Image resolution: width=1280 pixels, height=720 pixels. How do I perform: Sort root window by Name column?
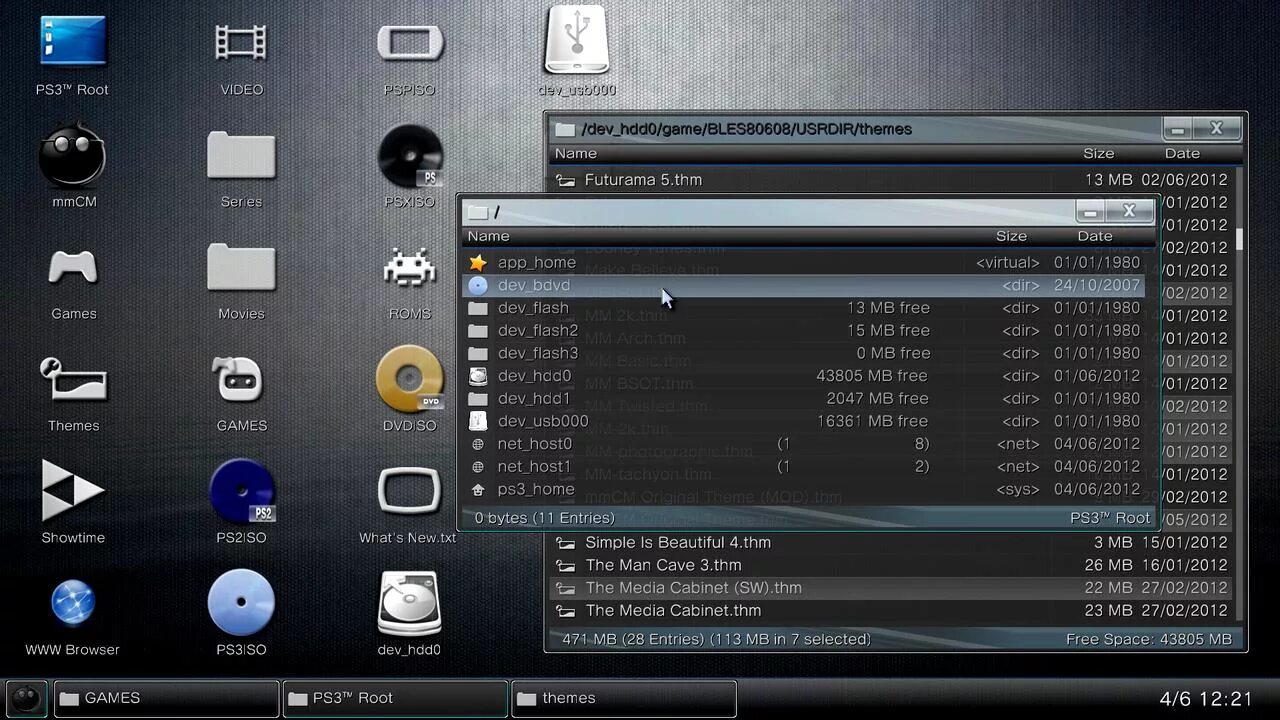pos(488,236)
